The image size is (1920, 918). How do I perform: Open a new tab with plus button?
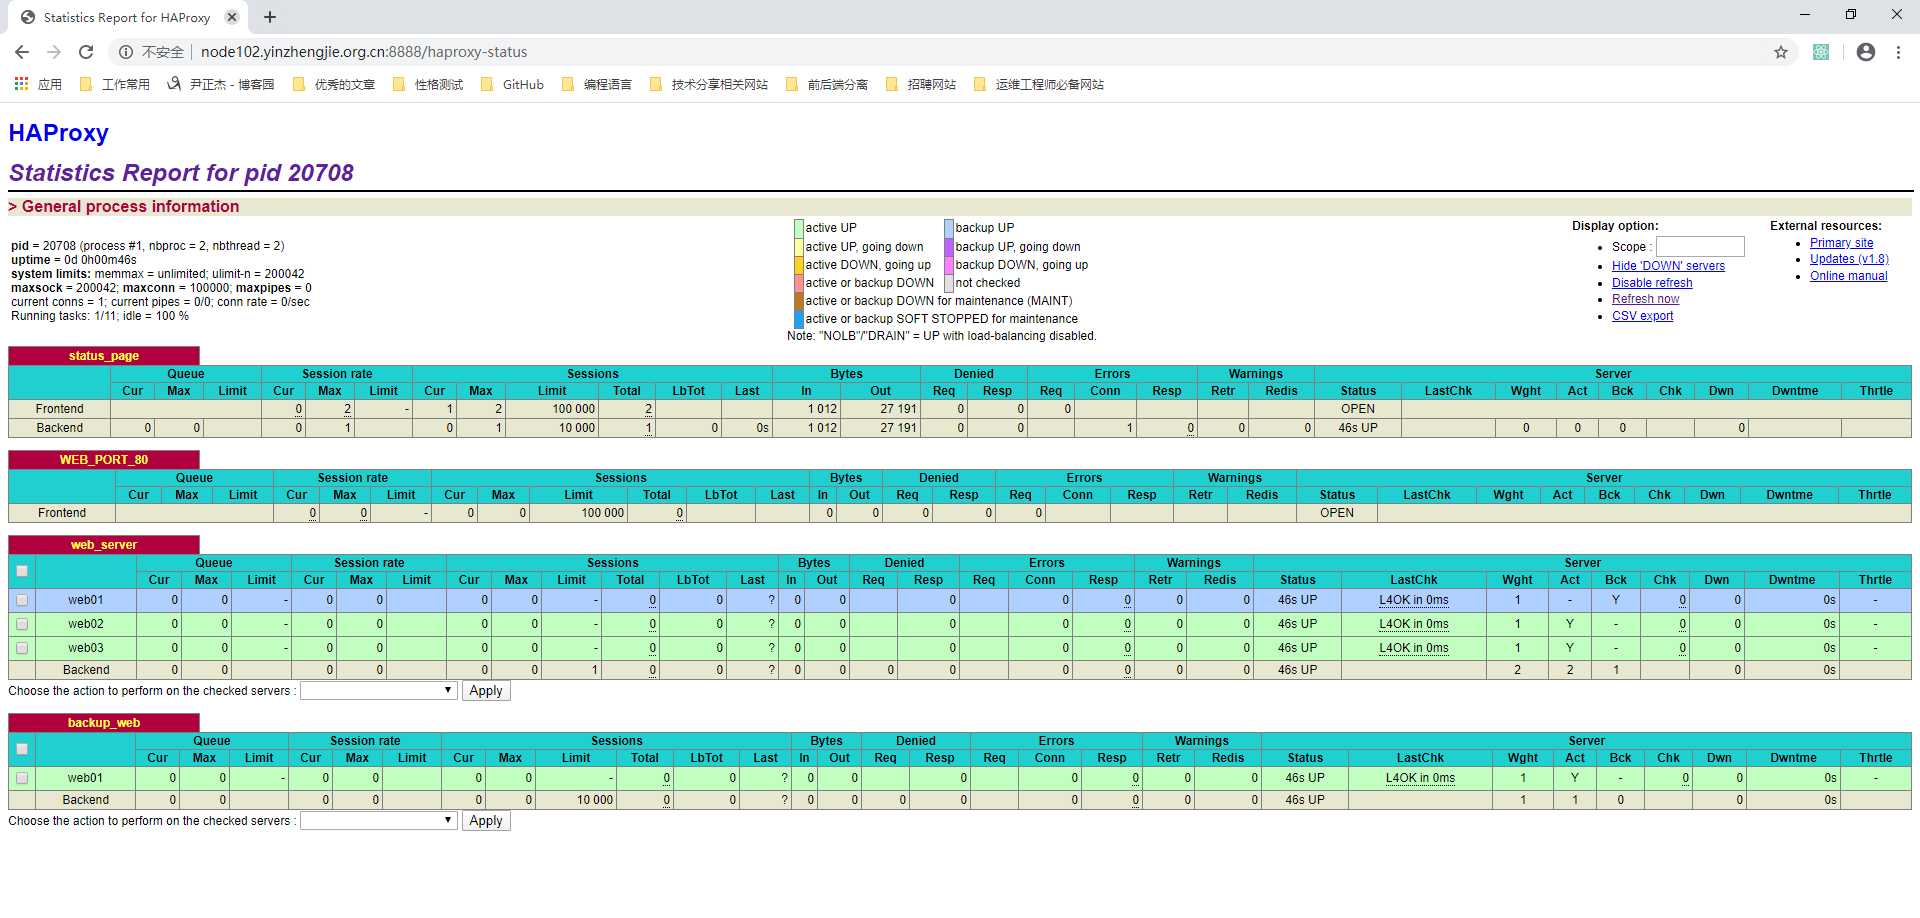point(270,17)
